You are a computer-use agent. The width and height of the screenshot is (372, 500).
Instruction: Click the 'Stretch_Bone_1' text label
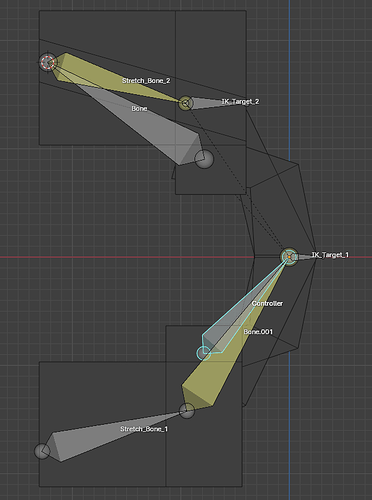144,429
